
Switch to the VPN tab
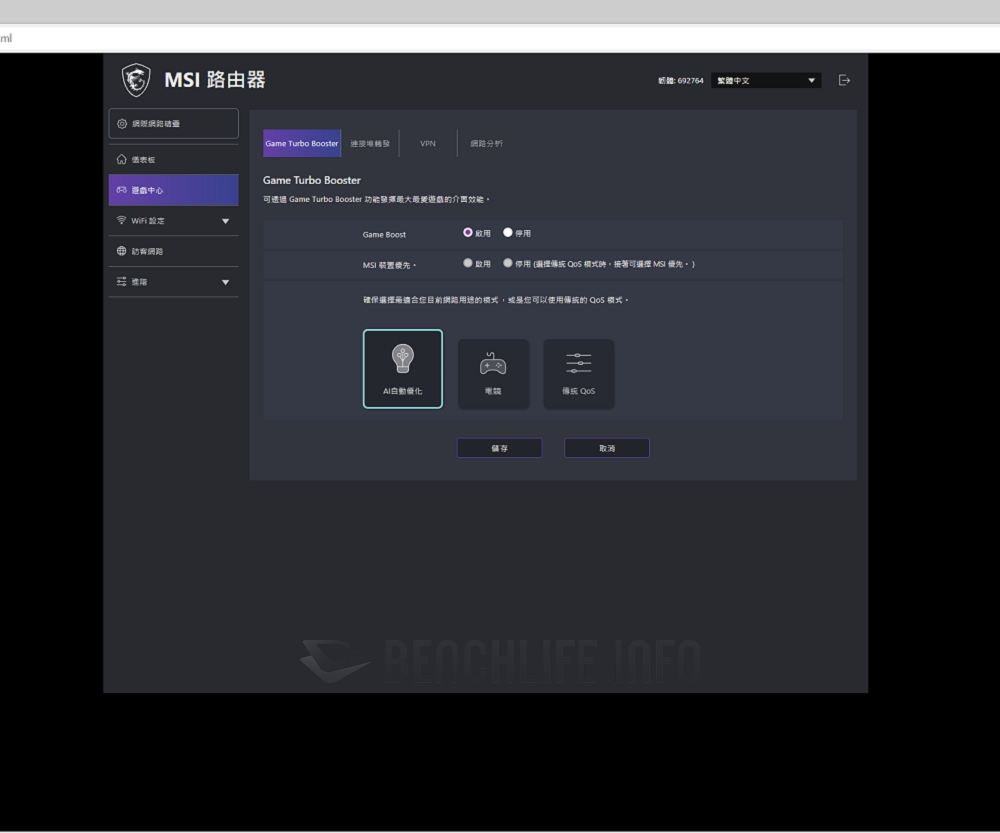pos(428,144)
